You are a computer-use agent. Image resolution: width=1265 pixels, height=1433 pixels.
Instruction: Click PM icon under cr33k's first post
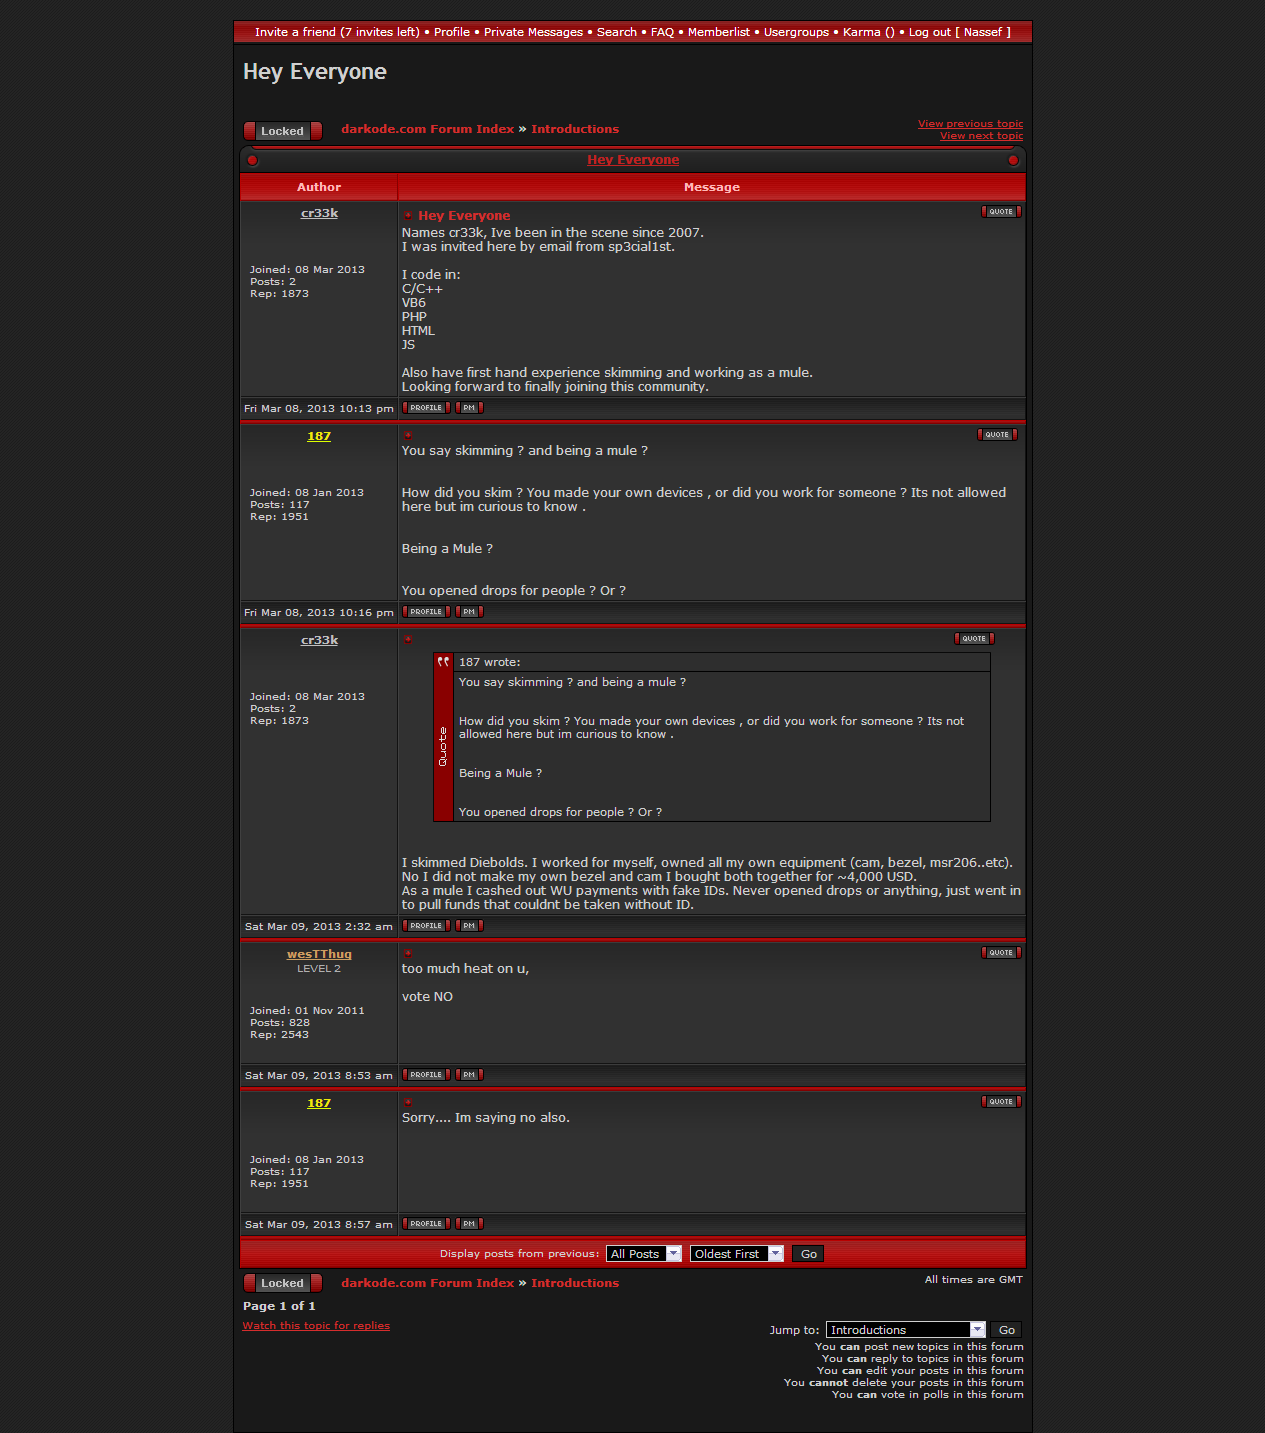[469, 408]
